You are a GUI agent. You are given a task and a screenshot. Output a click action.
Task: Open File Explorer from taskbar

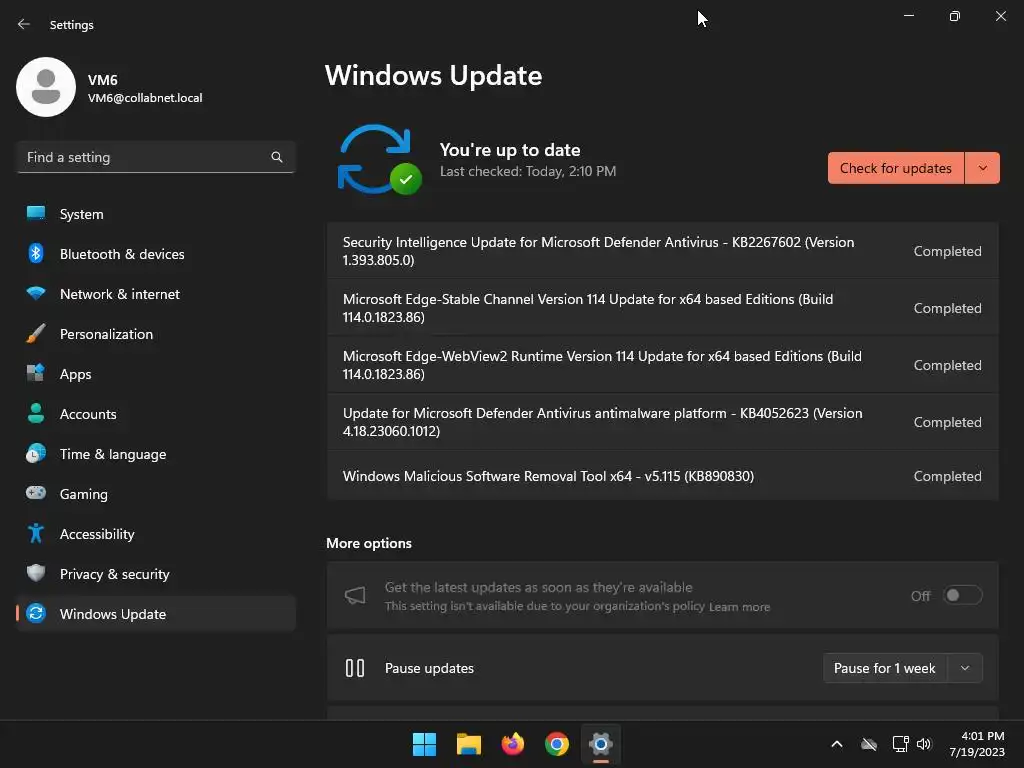468,744
